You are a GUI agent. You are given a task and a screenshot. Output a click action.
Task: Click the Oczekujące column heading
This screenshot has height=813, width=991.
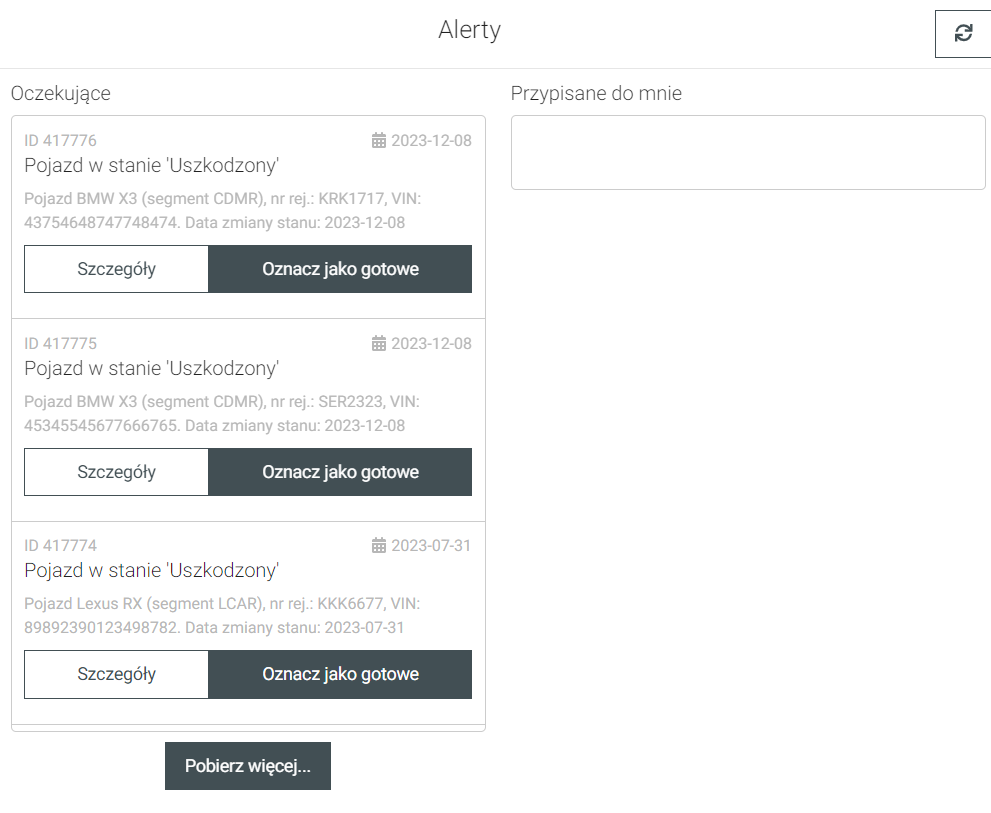click(61, 93)
